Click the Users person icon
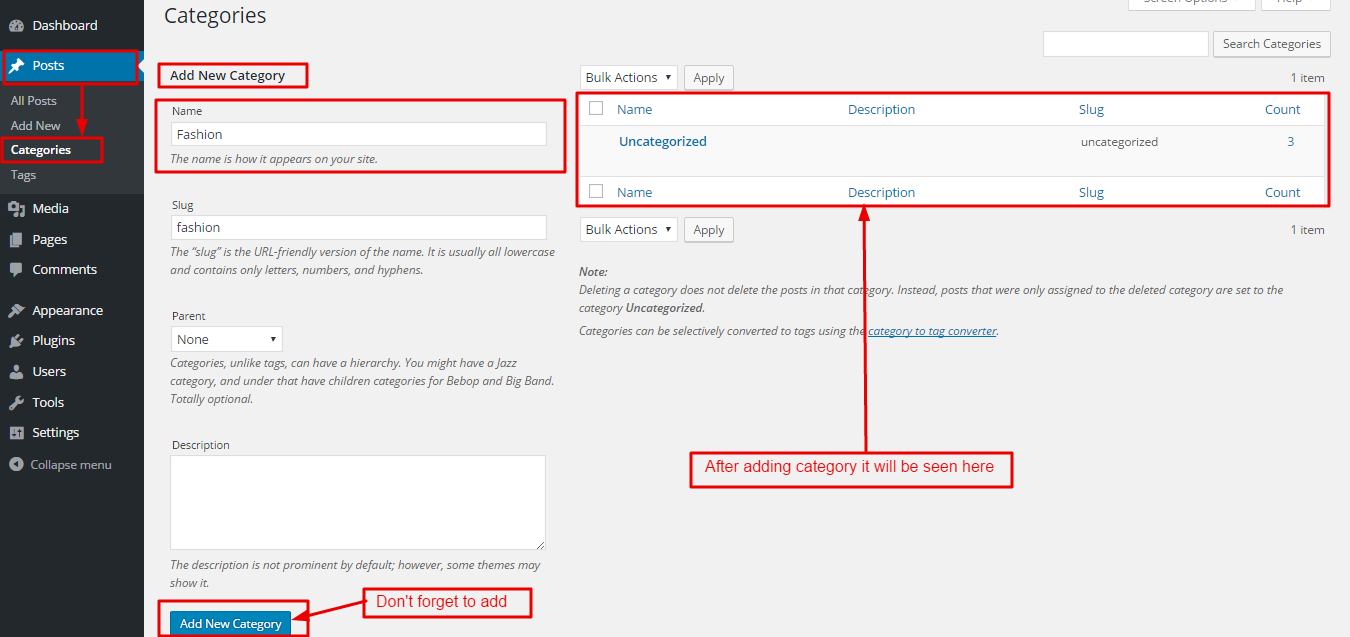The width and height of the screenshot is (1350, 637). pyautogui.click(x=16, y=372)
